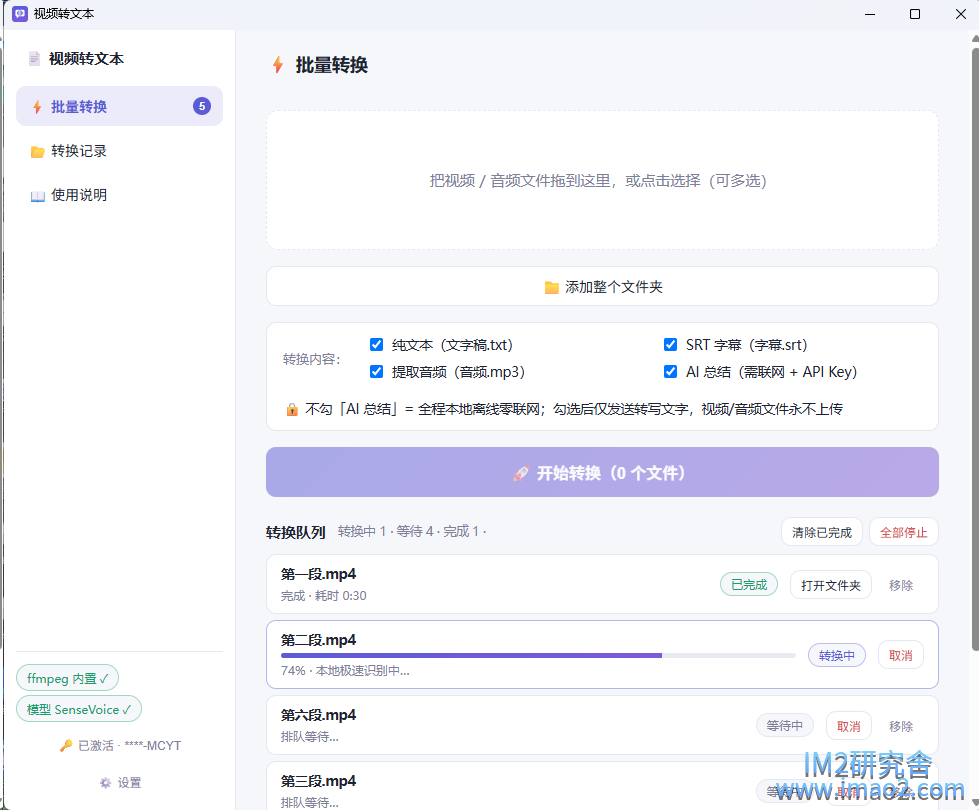Click the vertical scrollbar thumb
This screenshot has width=979, height=810.
(975, 348)
